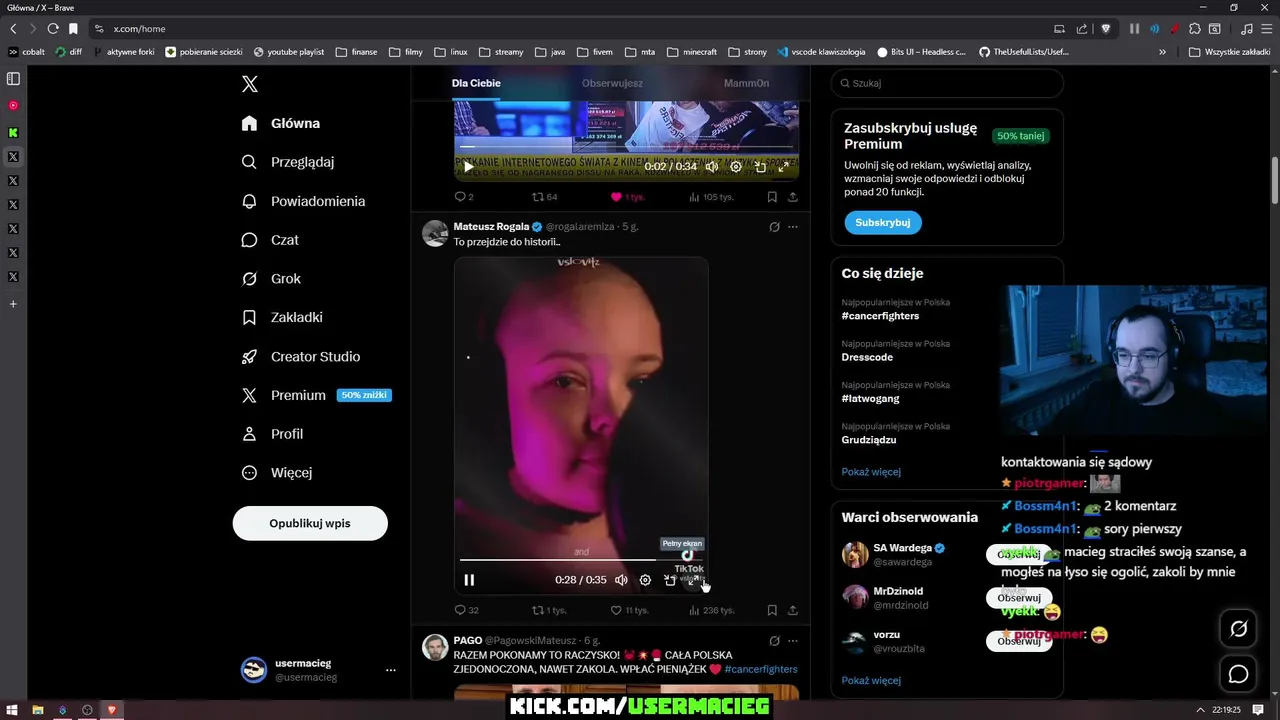Open Creator Studio
The height and width of the screenshot is (720, 1280).
tap(301, 356)
